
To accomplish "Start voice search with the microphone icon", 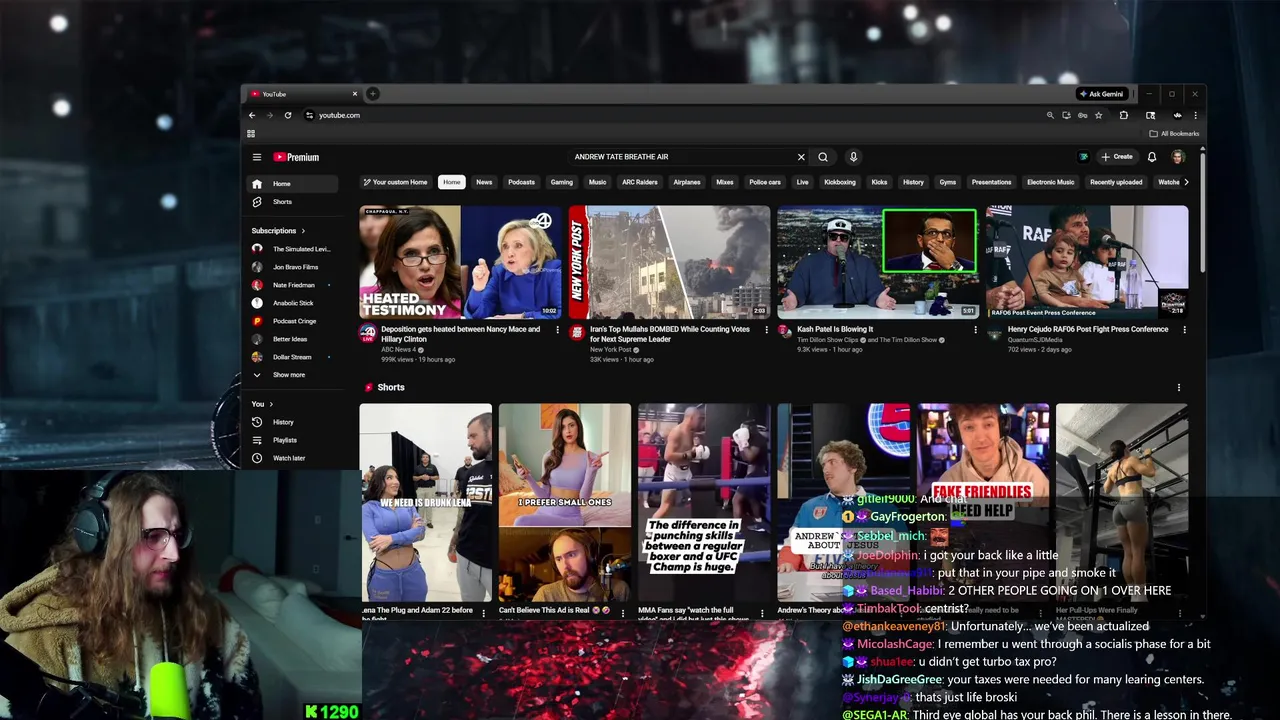I will pyautogui.click(x=853, y=157).
